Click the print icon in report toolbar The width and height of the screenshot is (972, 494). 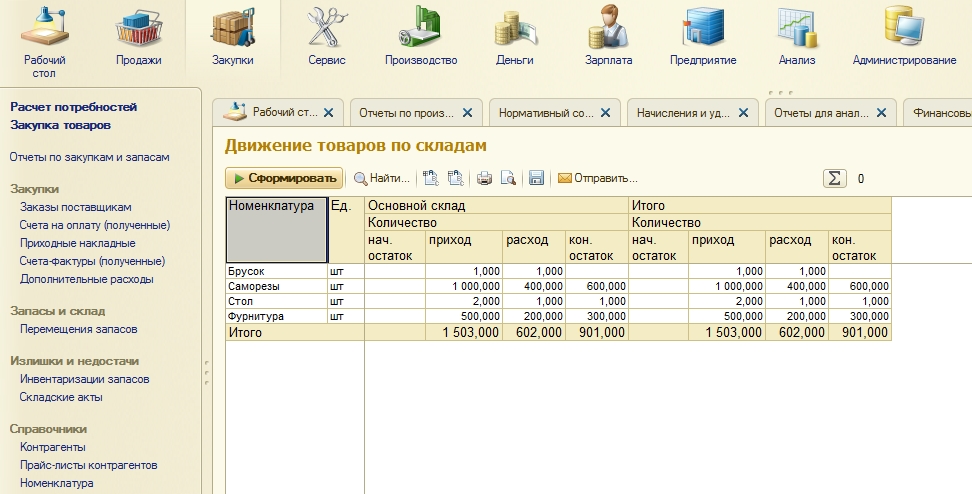(484, 179)
